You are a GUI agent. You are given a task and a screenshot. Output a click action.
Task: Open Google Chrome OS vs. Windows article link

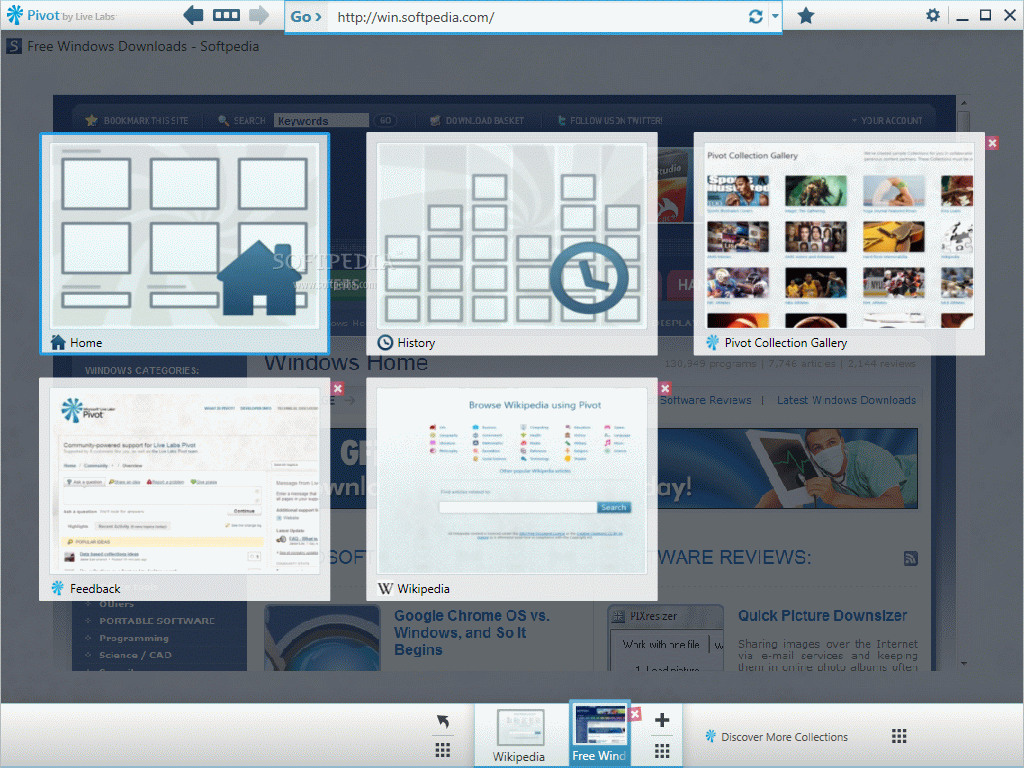pos(472,633)
